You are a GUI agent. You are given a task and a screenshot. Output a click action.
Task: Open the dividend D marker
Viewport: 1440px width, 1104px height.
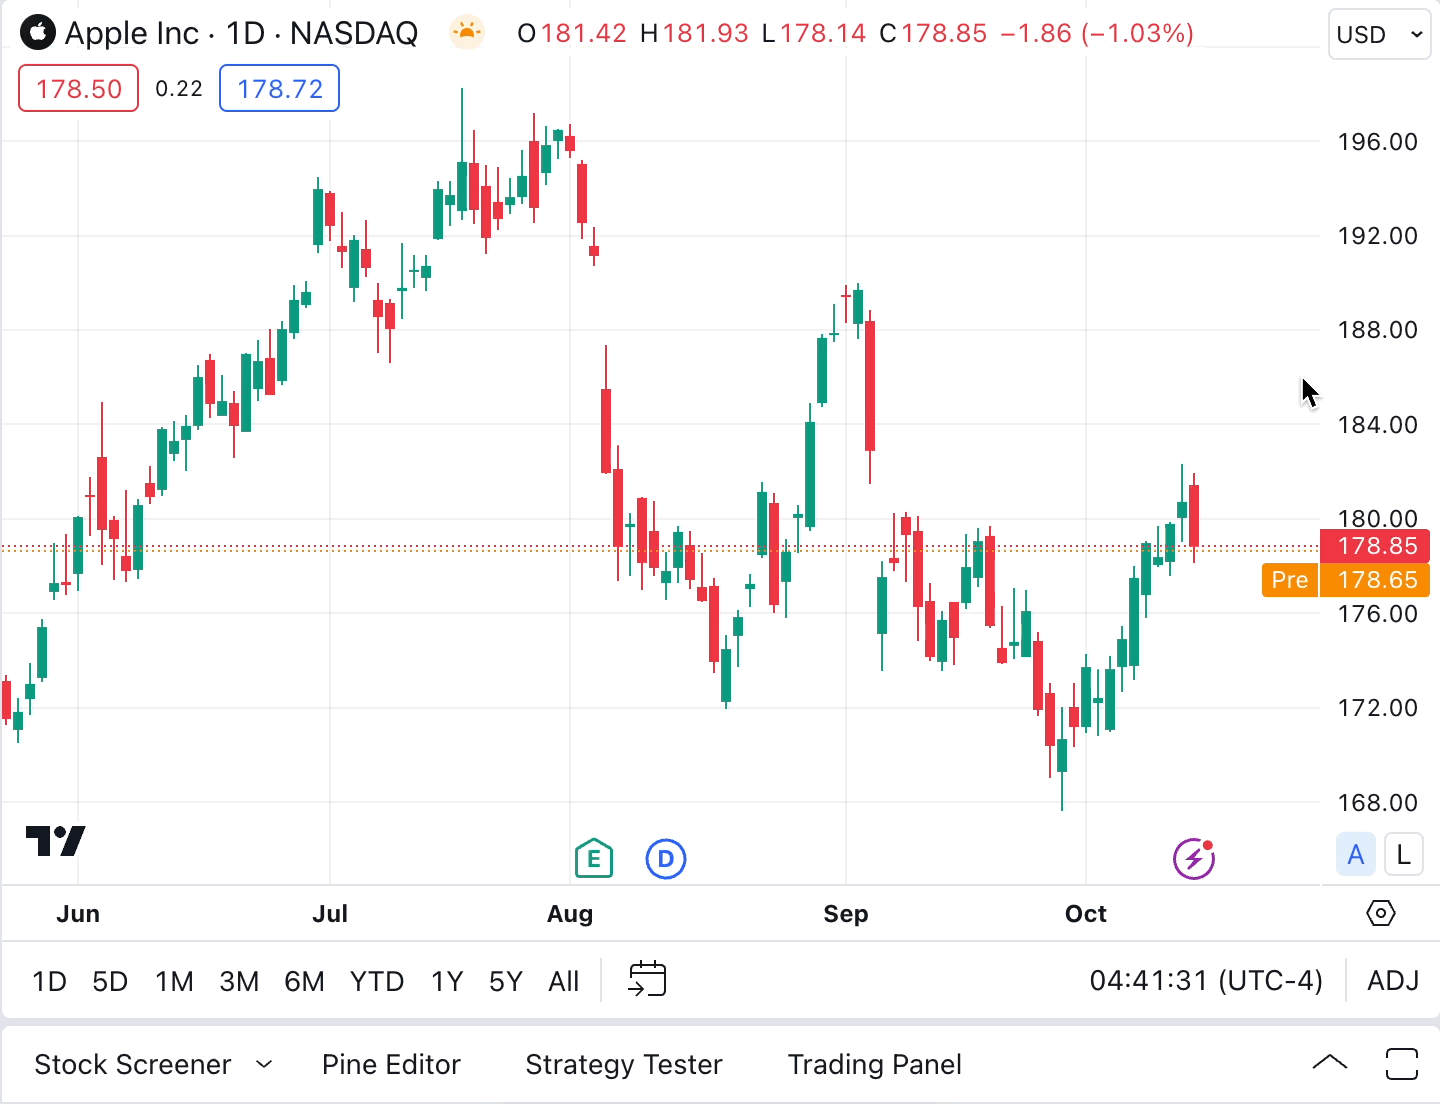(x=666, y=859)
